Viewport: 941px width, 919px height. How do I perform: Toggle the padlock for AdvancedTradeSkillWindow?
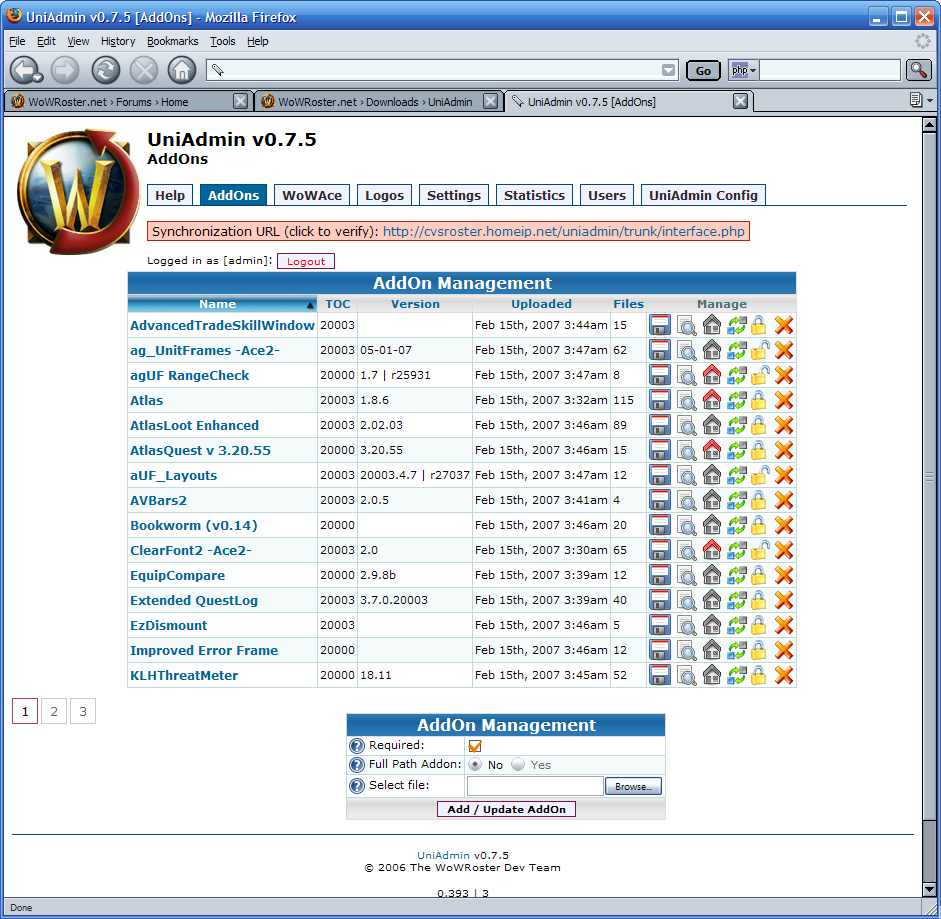tap(759, 325)
